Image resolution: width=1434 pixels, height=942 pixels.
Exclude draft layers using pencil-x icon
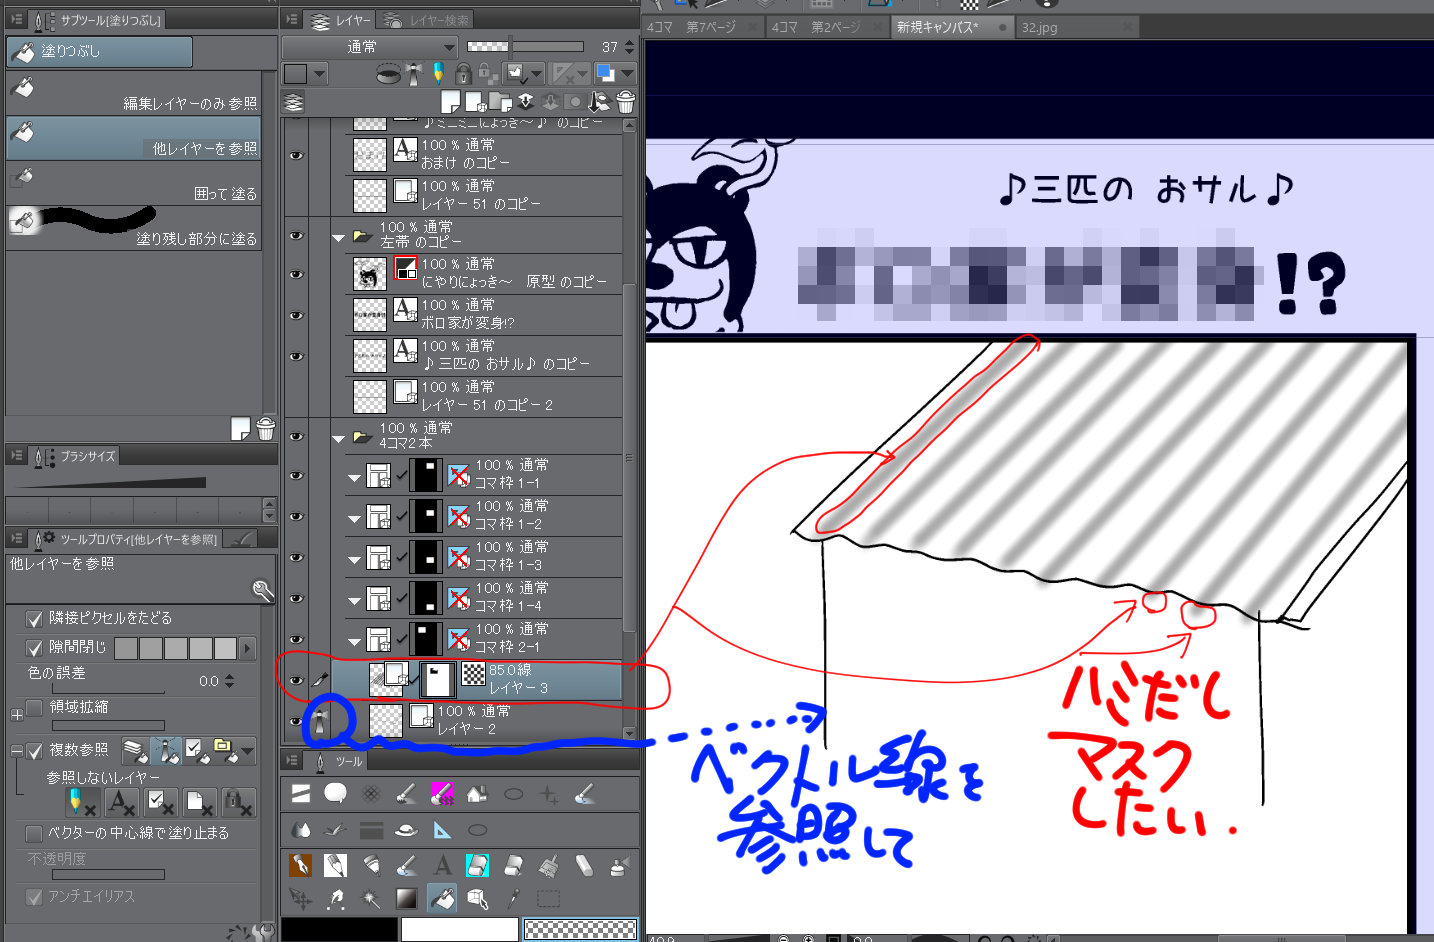tap(81, 802)
